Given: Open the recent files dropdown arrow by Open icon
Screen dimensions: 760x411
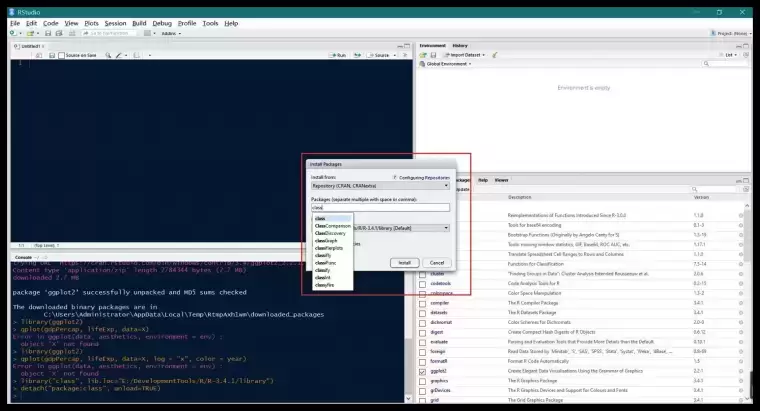Looking at the screenshot, I should 38,33.
